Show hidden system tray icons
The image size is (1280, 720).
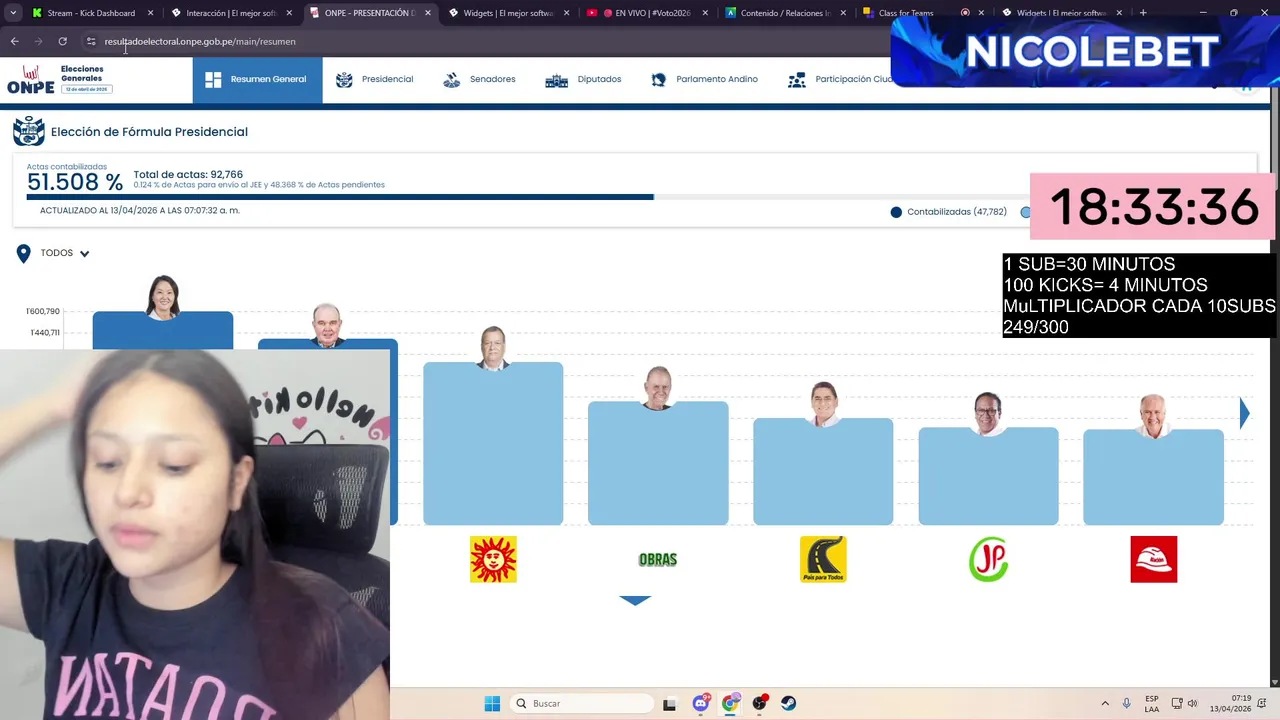pos(1105,704)
